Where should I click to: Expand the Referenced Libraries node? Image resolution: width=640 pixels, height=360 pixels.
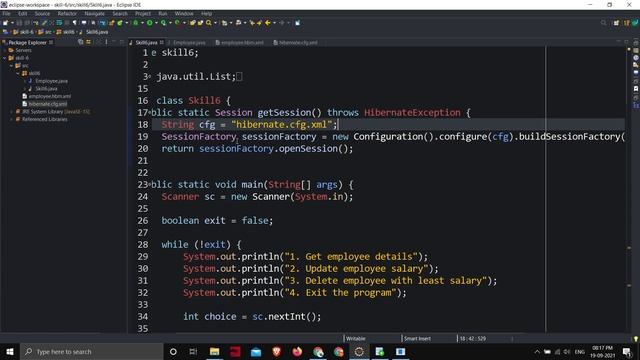tap(11, 119)
